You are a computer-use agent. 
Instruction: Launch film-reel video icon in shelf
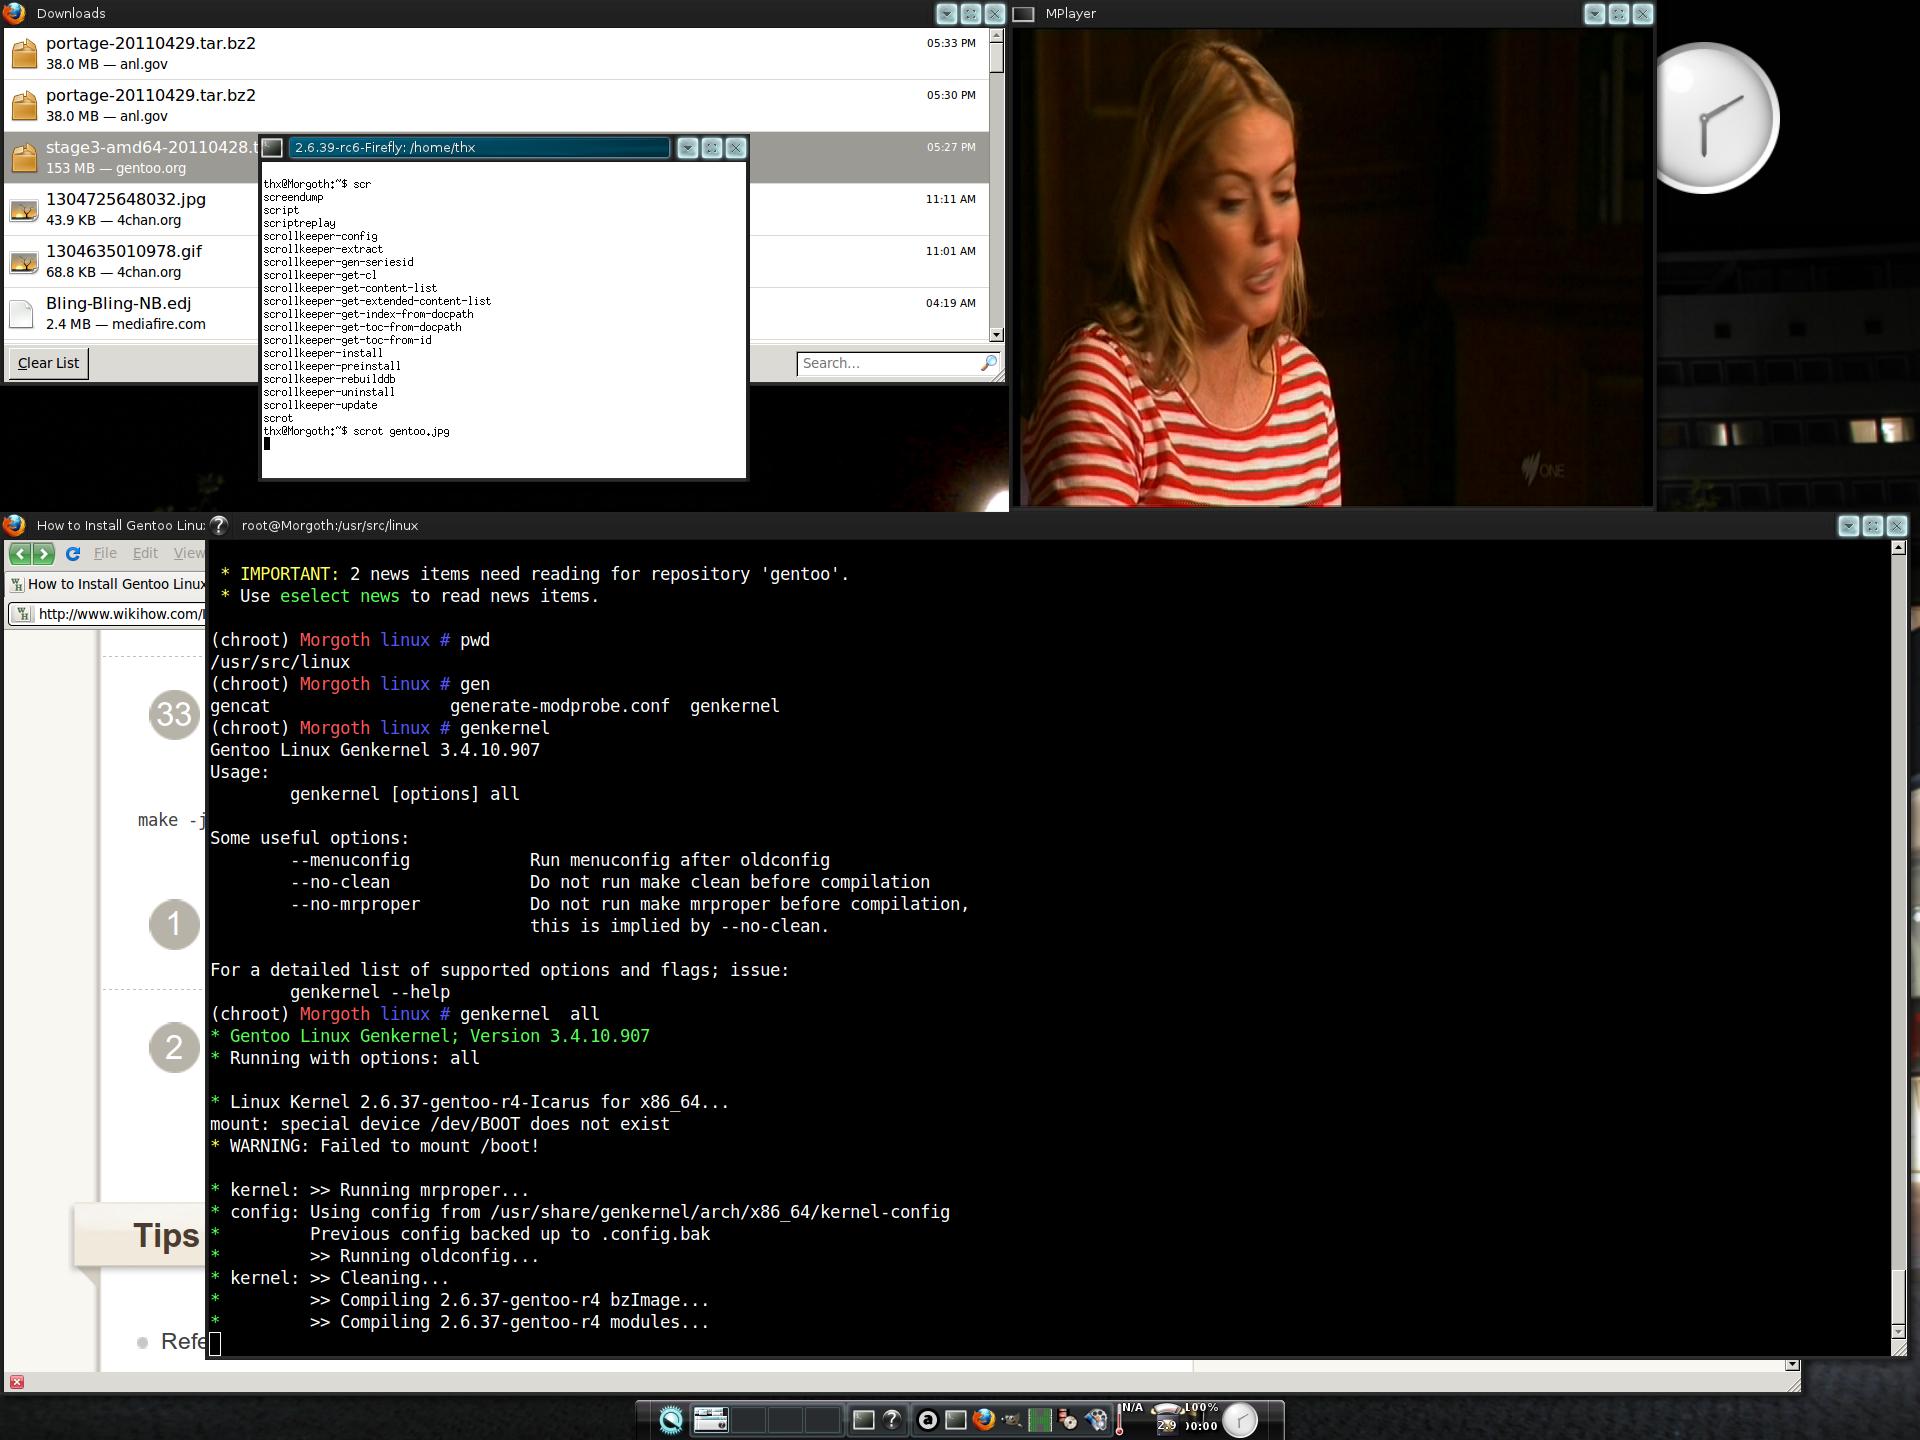click(1097, 1420)
